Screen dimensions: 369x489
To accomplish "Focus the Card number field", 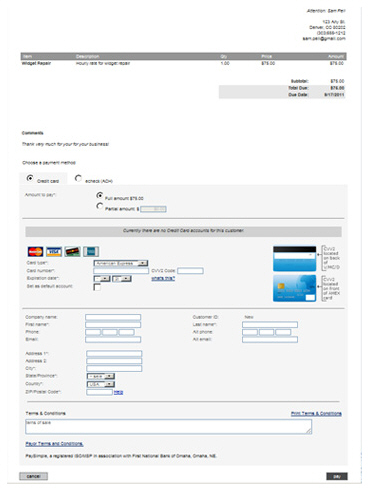I will [x=121, y=271].
